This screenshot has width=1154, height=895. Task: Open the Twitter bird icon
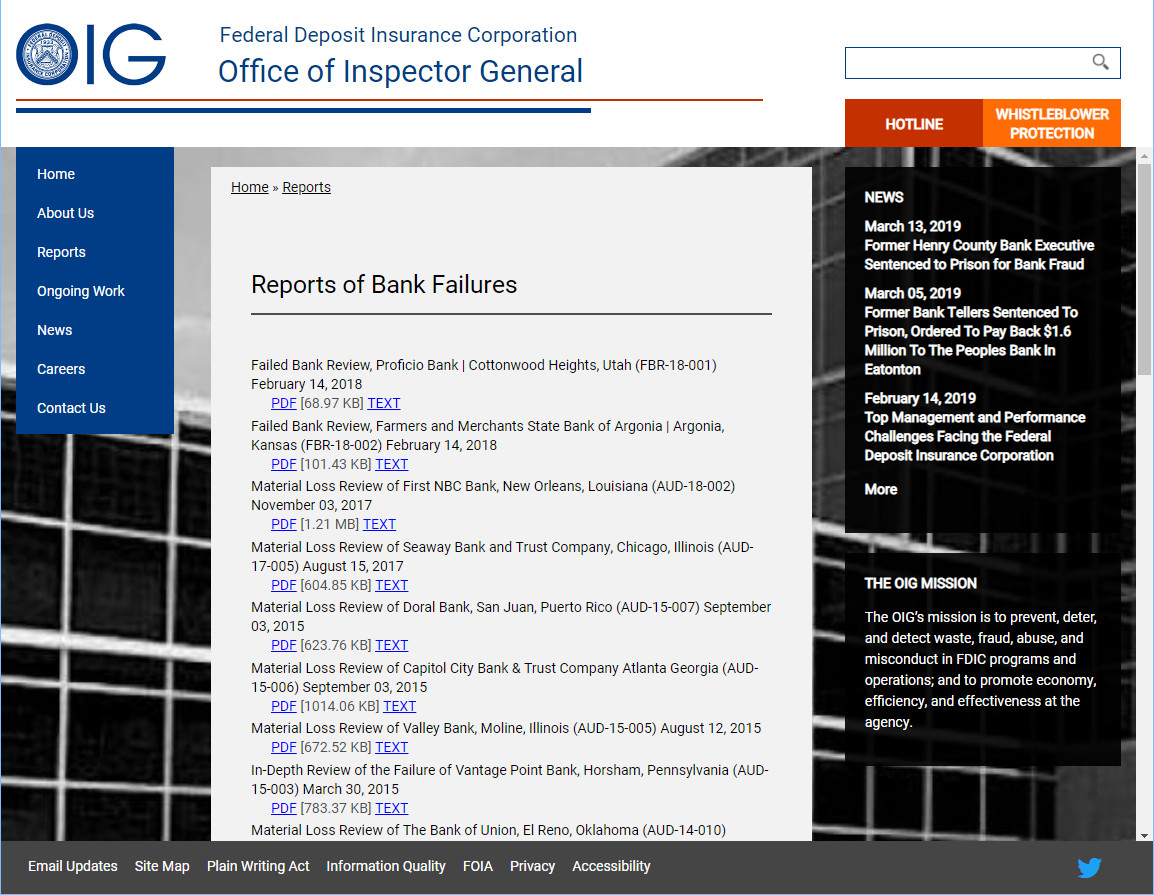(x=1089, y=867)
